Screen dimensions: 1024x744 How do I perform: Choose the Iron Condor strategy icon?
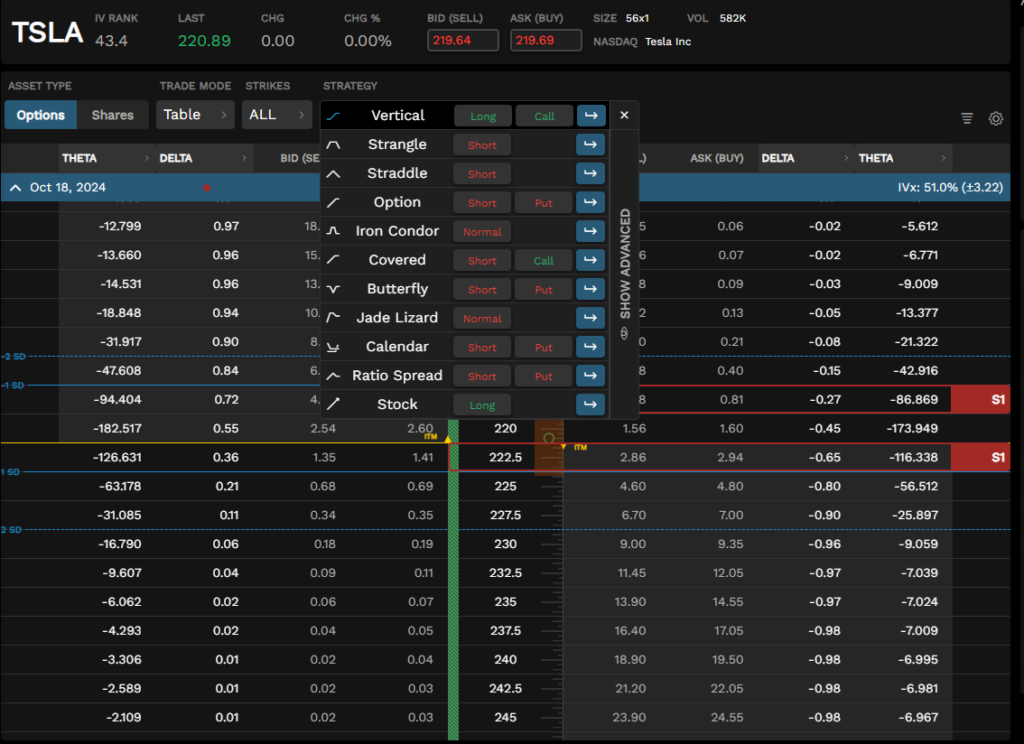[x=334, y=231]
